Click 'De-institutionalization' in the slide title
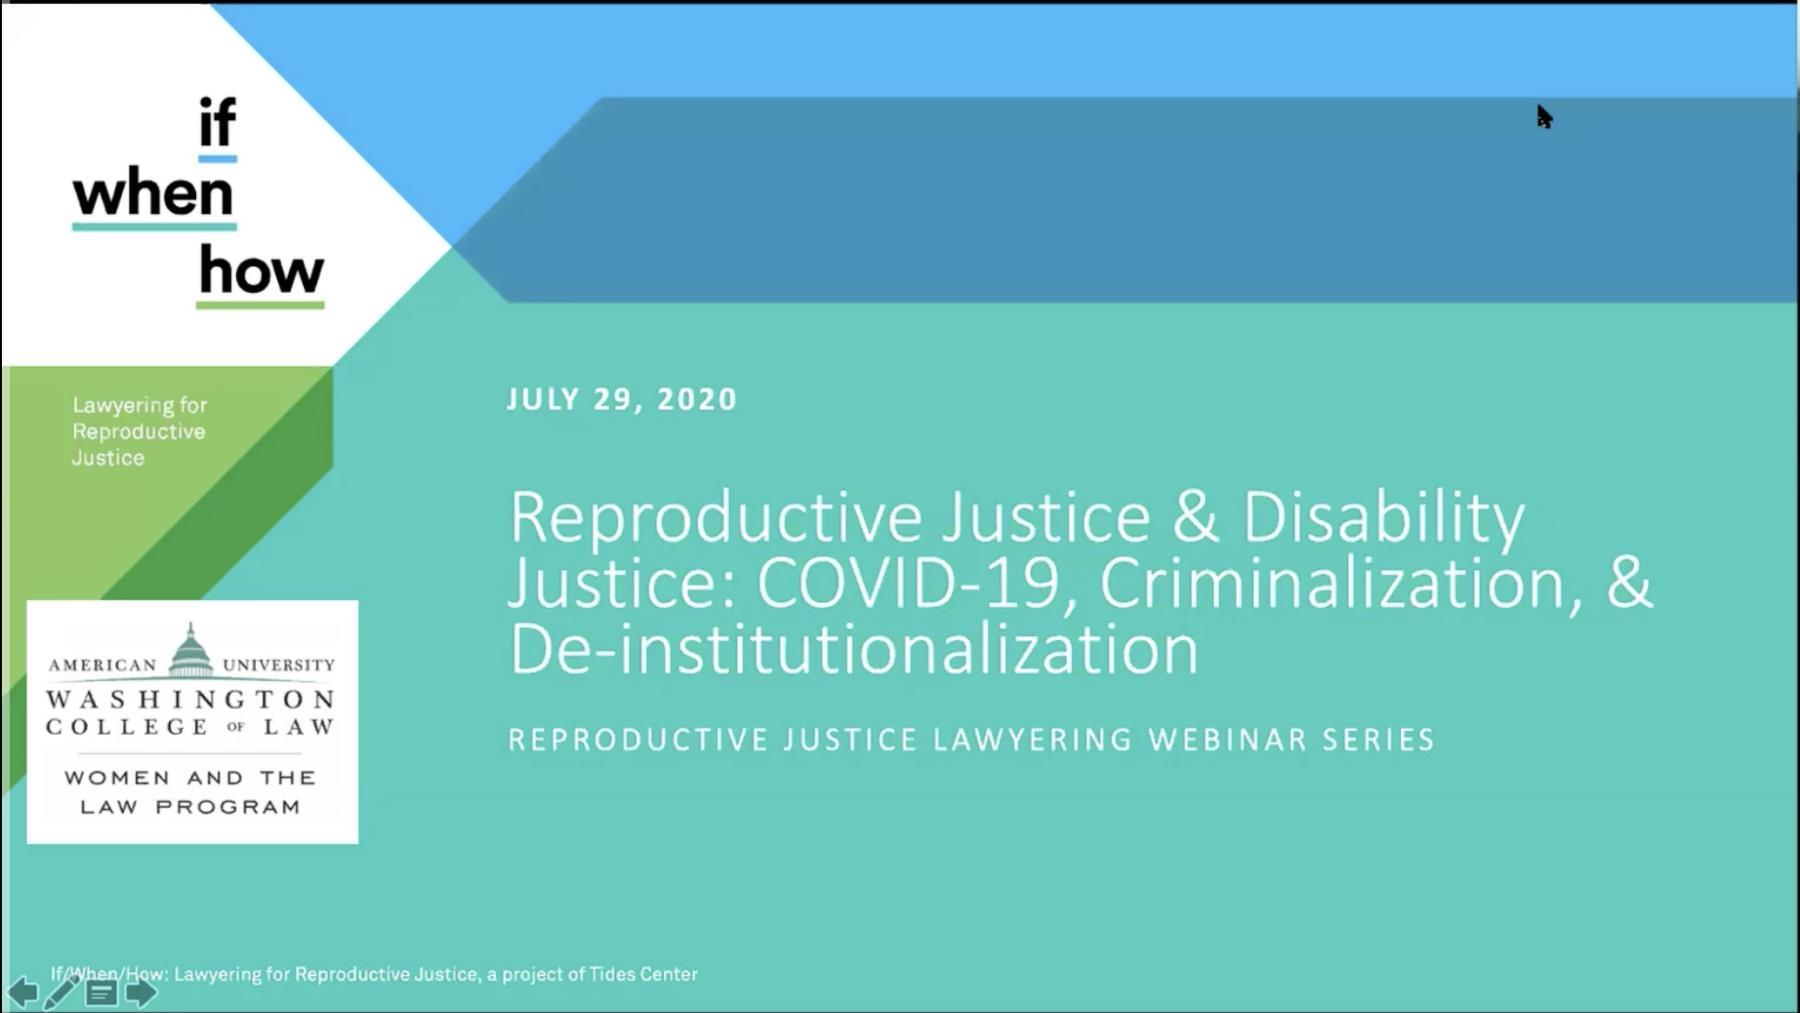This screenshot has height=1013, width=1800. (x=850, y=648)
